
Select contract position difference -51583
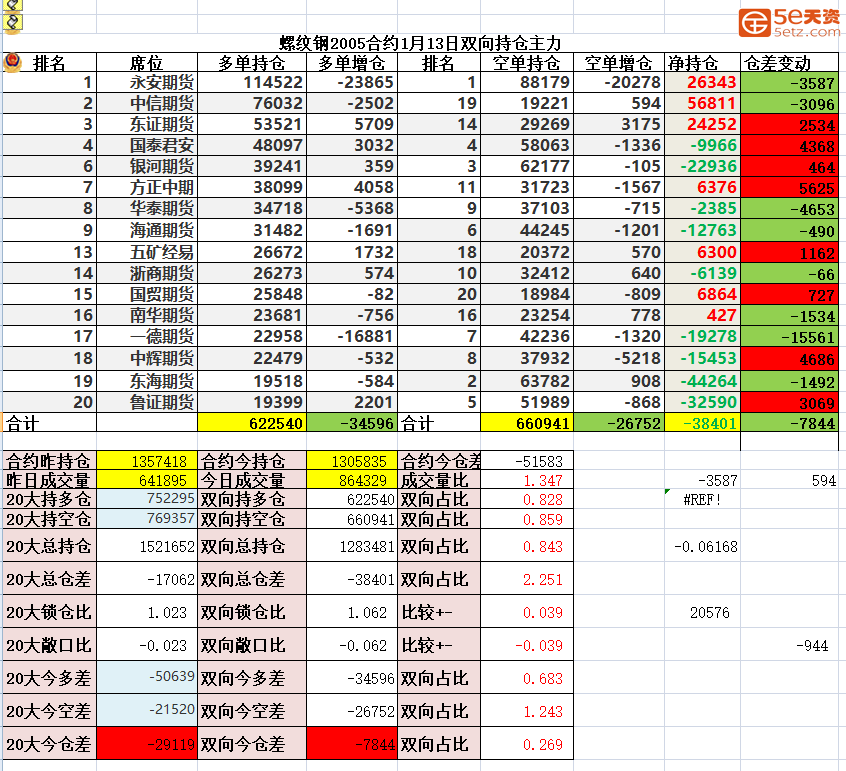[x=527, y=461]
